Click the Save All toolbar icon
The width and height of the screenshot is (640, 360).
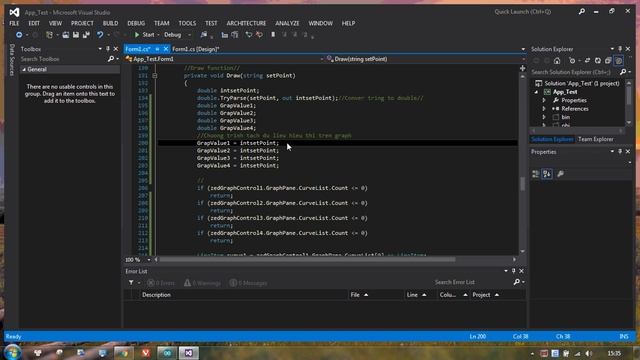point(86,35)
